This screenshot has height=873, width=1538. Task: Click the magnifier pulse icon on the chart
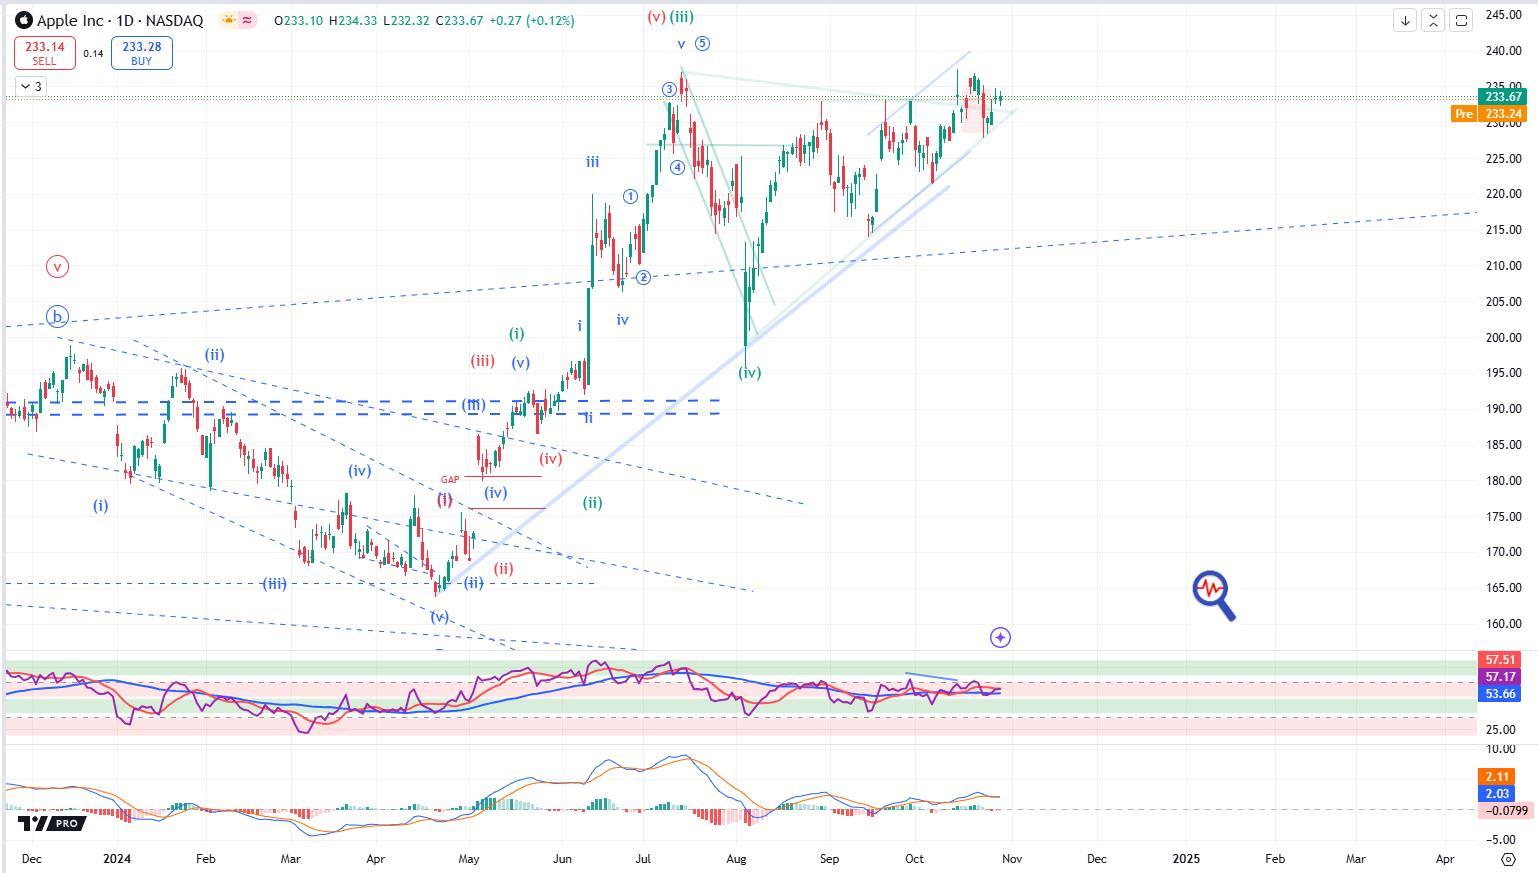click(1214, 595)
